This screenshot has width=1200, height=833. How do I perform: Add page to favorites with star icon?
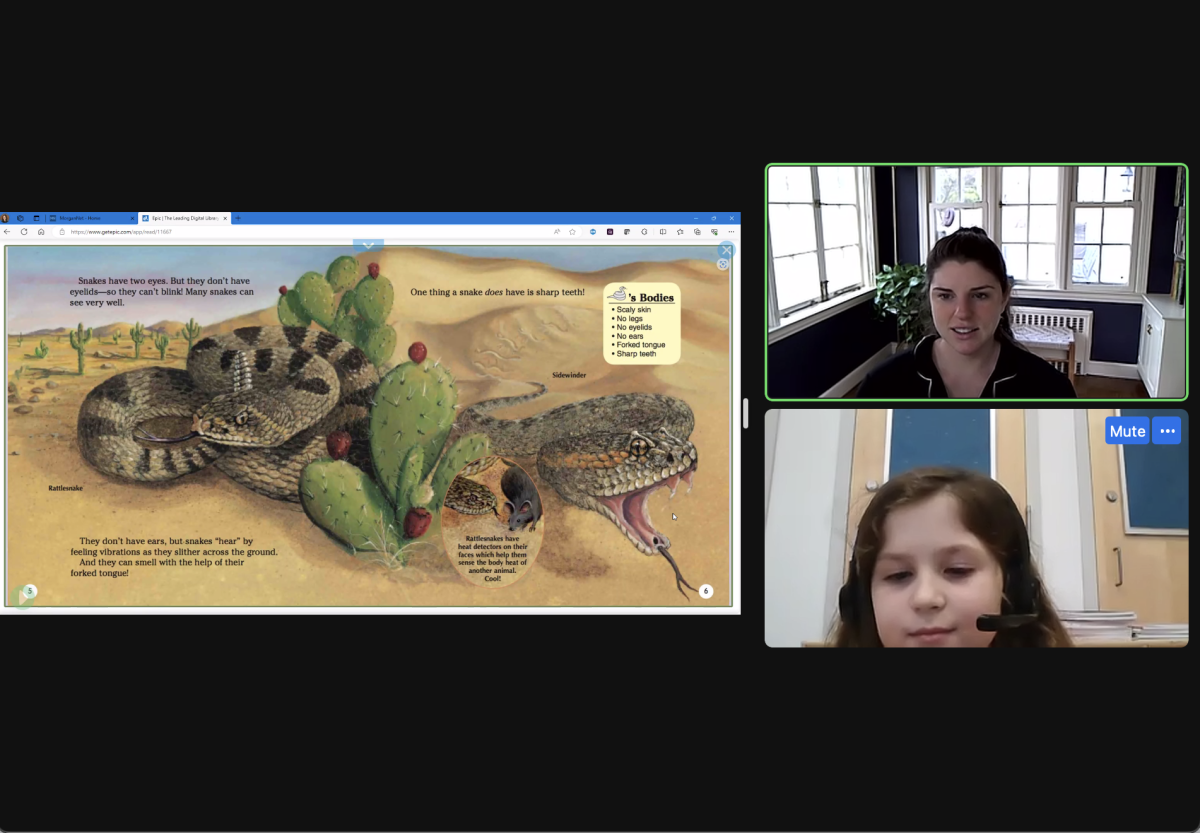point(572,232)
